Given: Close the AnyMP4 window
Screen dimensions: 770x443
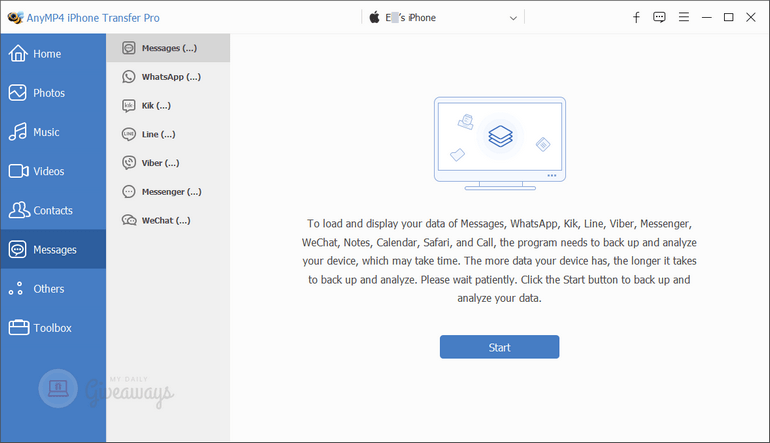Looking at the screenshot, I should coord(751,17).
